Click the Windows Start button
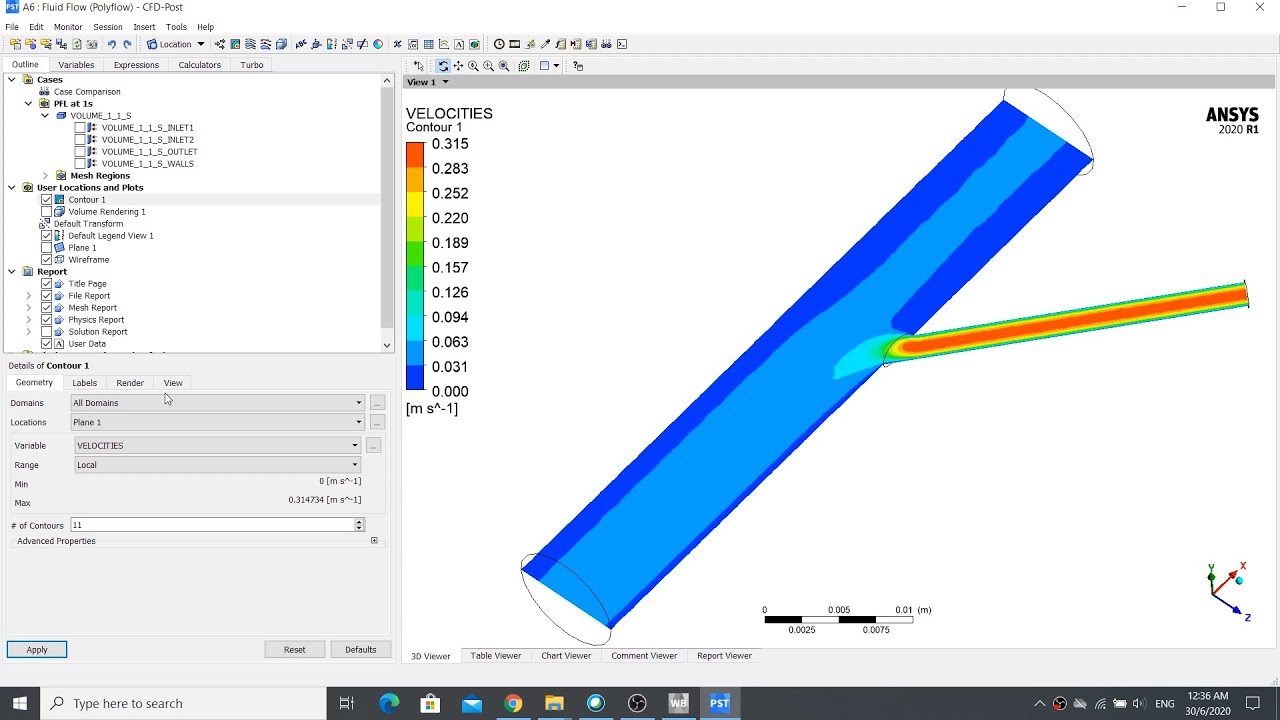Screen dimensions: 1280x720 20,703
